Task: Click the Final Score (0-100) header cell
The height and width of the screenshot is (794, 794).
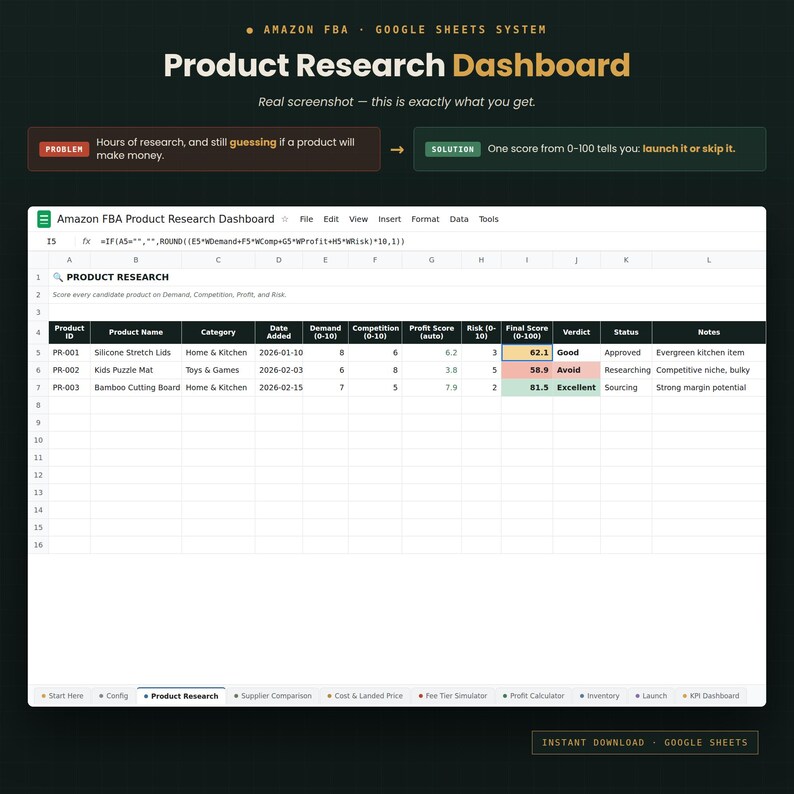Action: pos(527,332)
